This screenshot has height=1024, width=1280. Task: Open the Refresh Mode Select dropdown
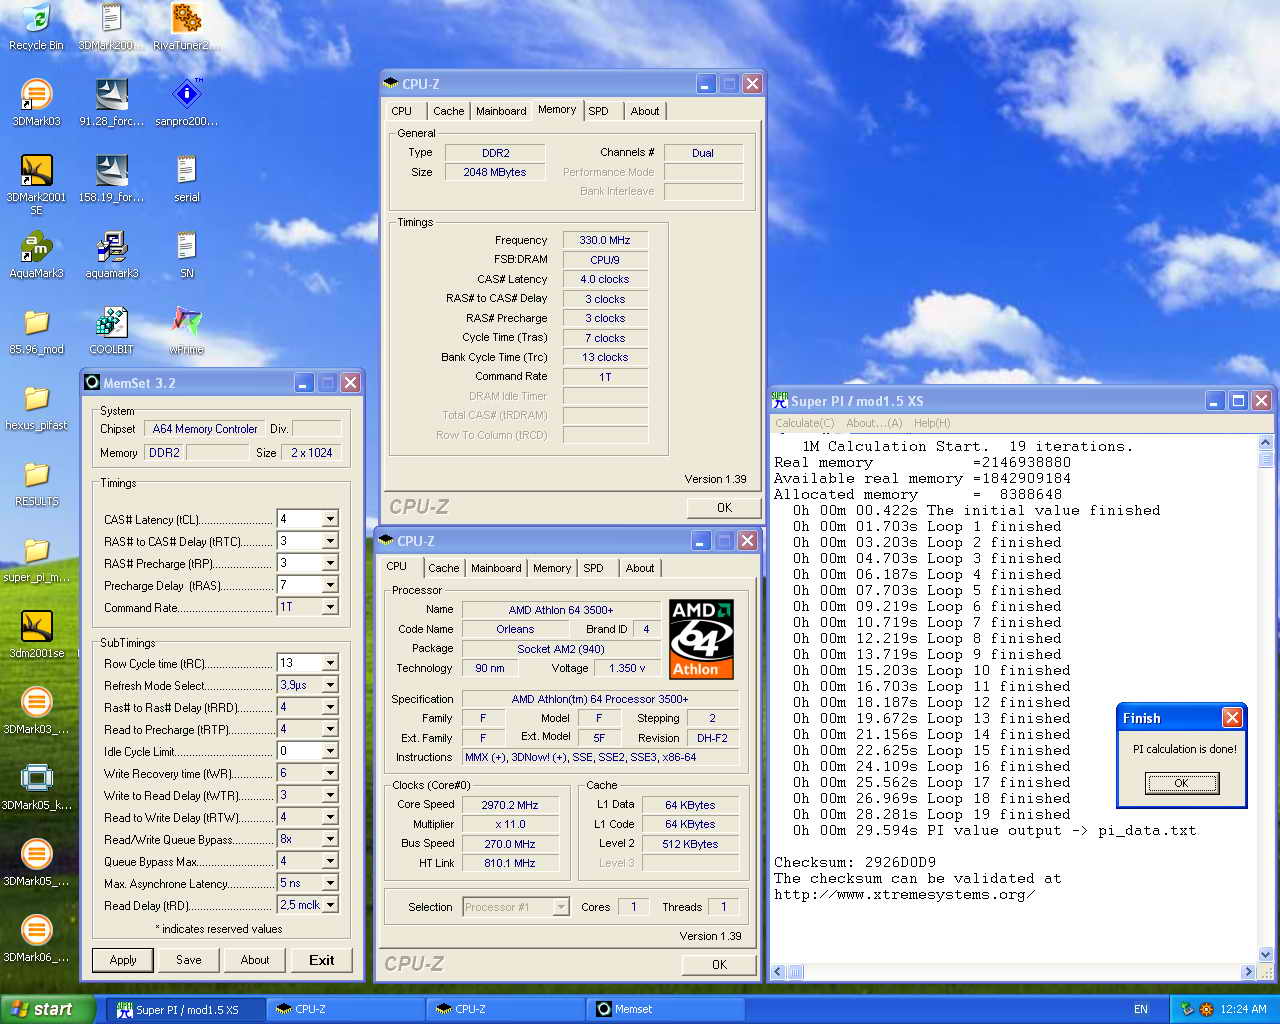(330, 685)
